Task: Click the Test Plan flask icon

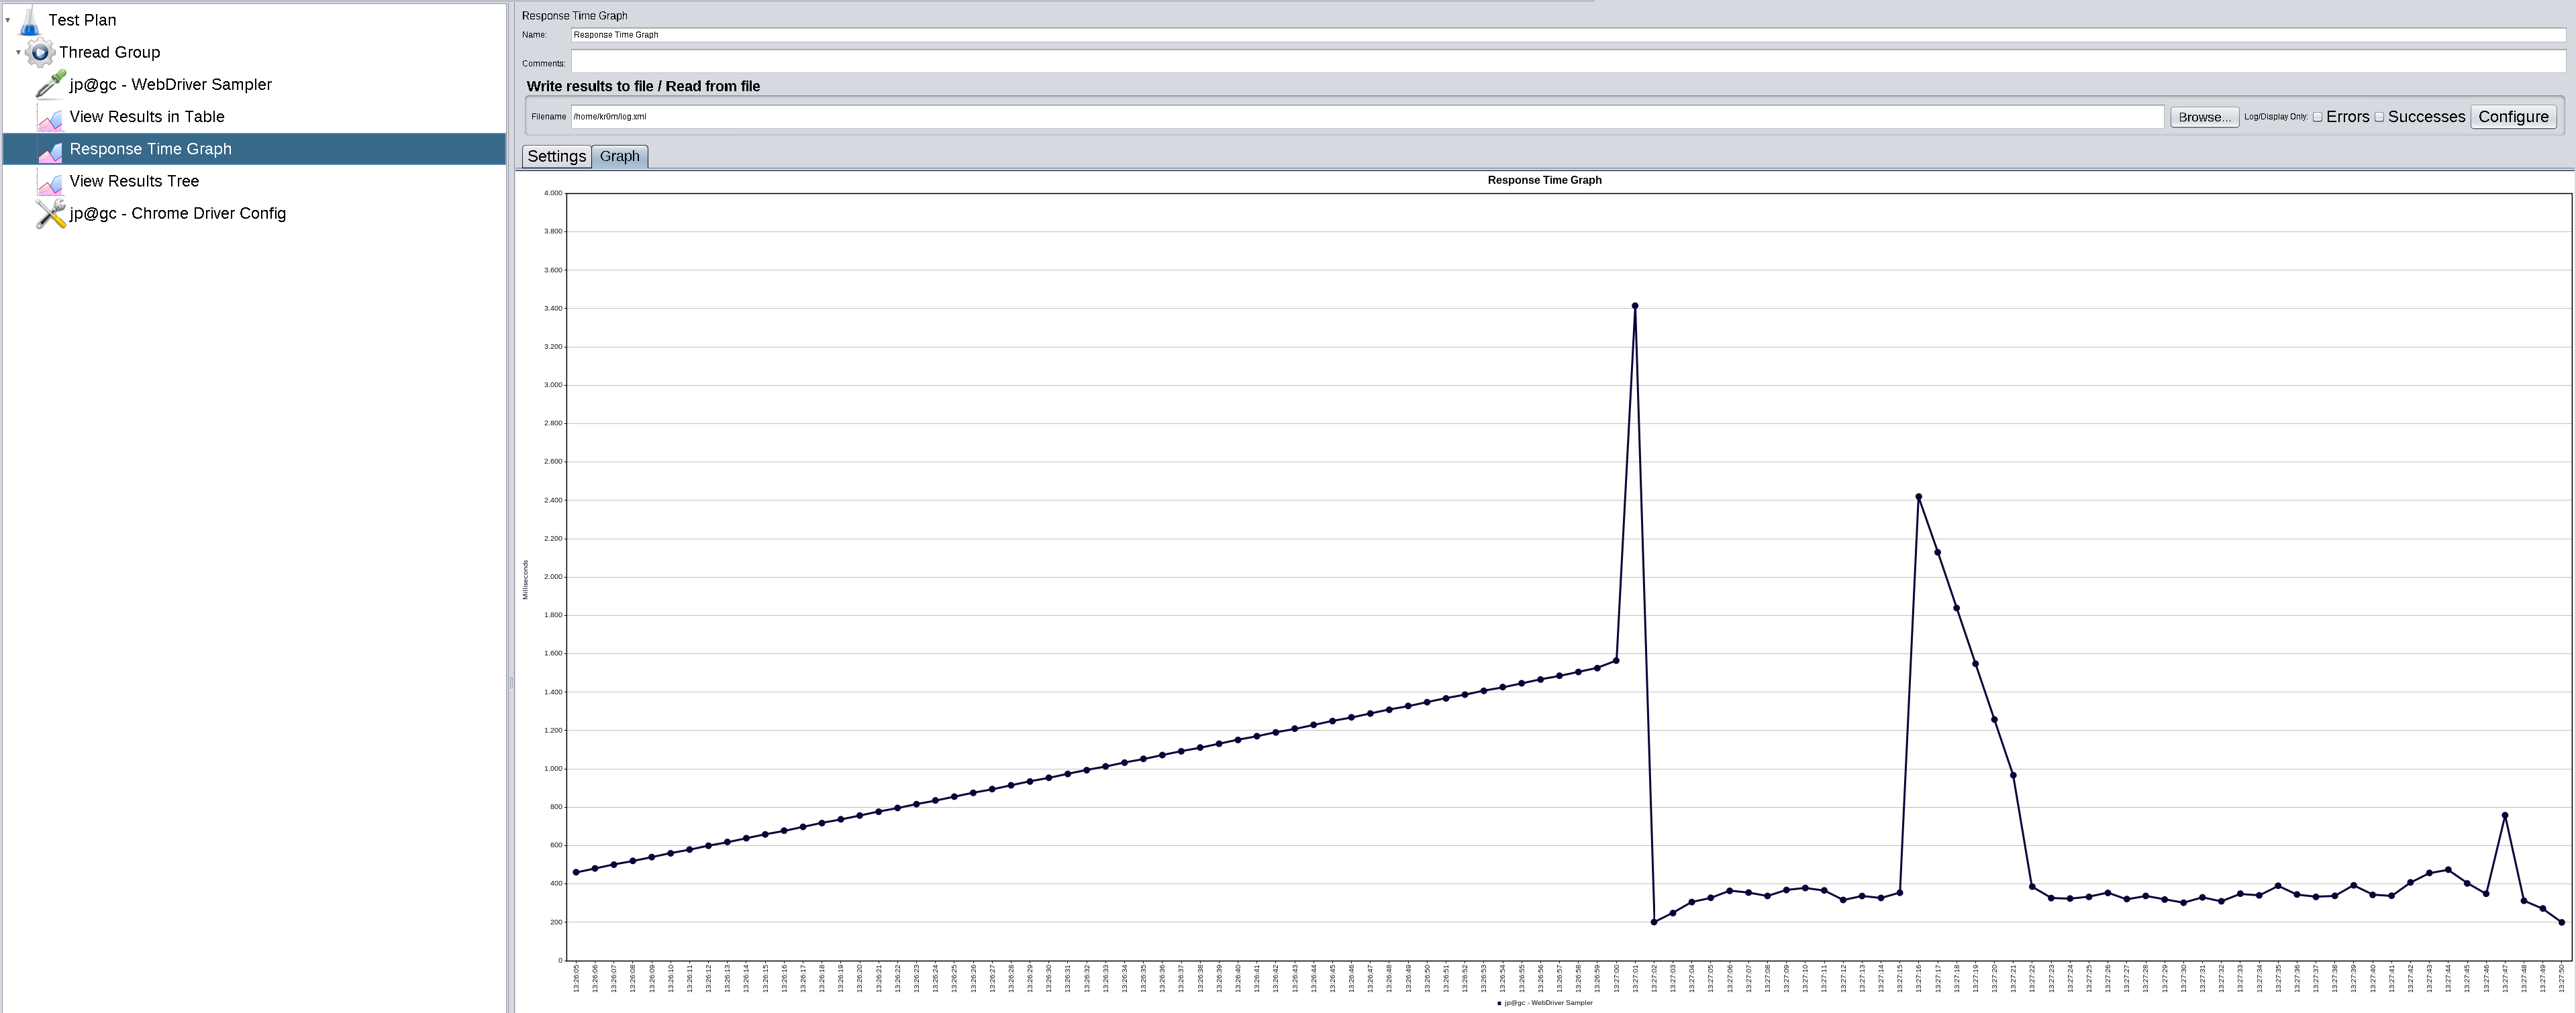Action: (29, 20)
